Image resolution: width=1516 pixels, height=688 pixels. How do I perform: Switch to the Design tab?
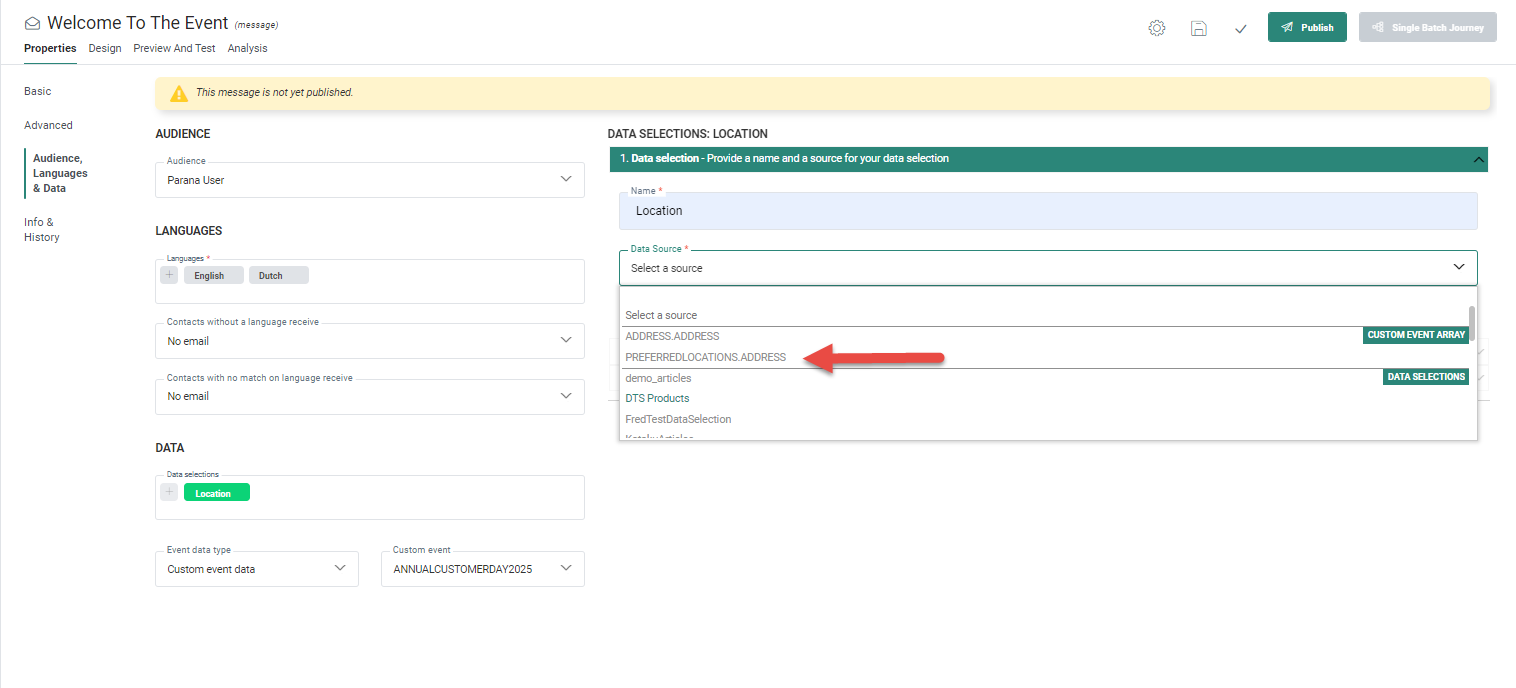[x=105, y=48]
